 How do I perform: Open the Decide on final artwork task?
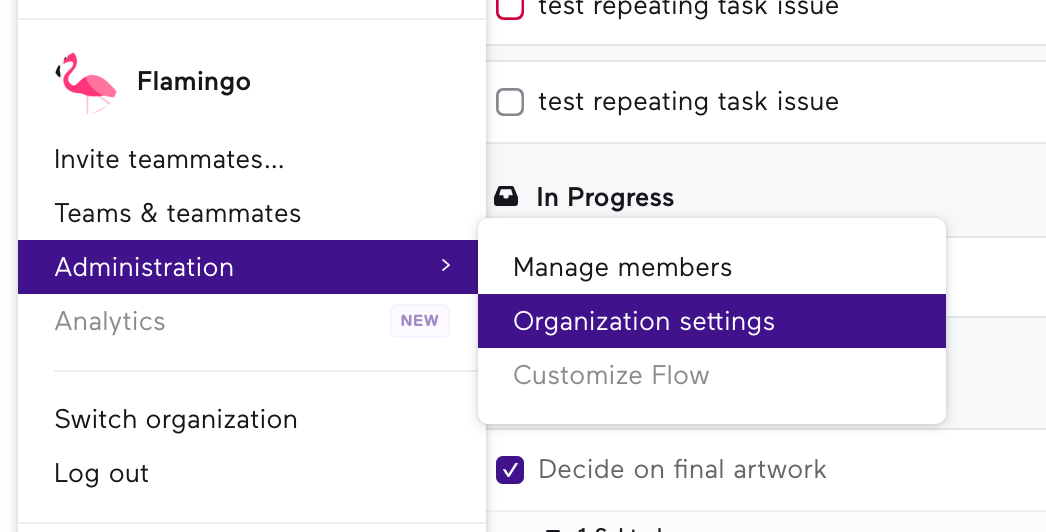click(x=682, y=469)
